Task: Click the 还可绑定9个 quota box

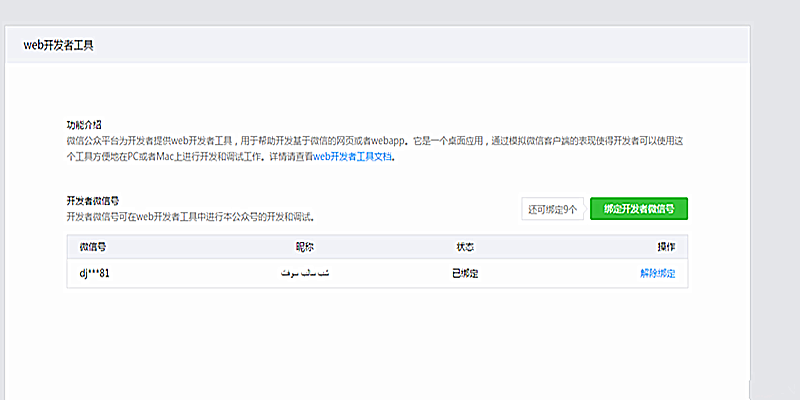Action: click(552, 209)
